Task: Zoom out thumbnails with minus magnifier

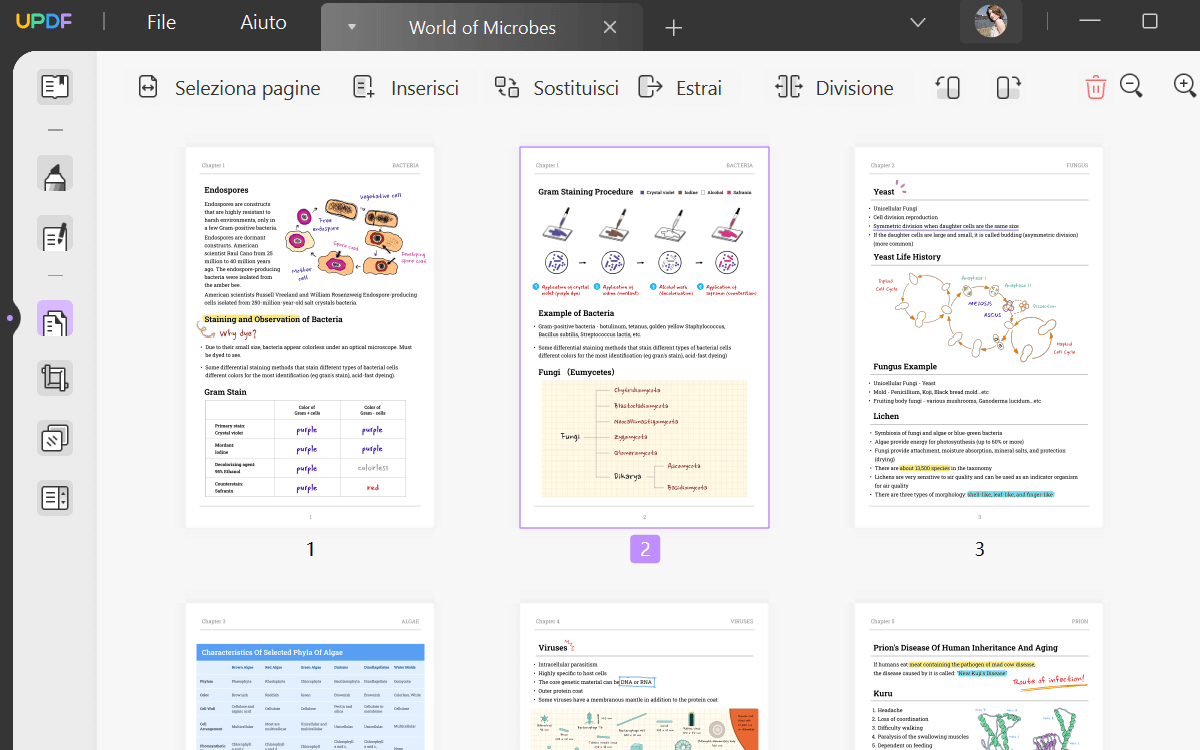Action: point(1131,87)
